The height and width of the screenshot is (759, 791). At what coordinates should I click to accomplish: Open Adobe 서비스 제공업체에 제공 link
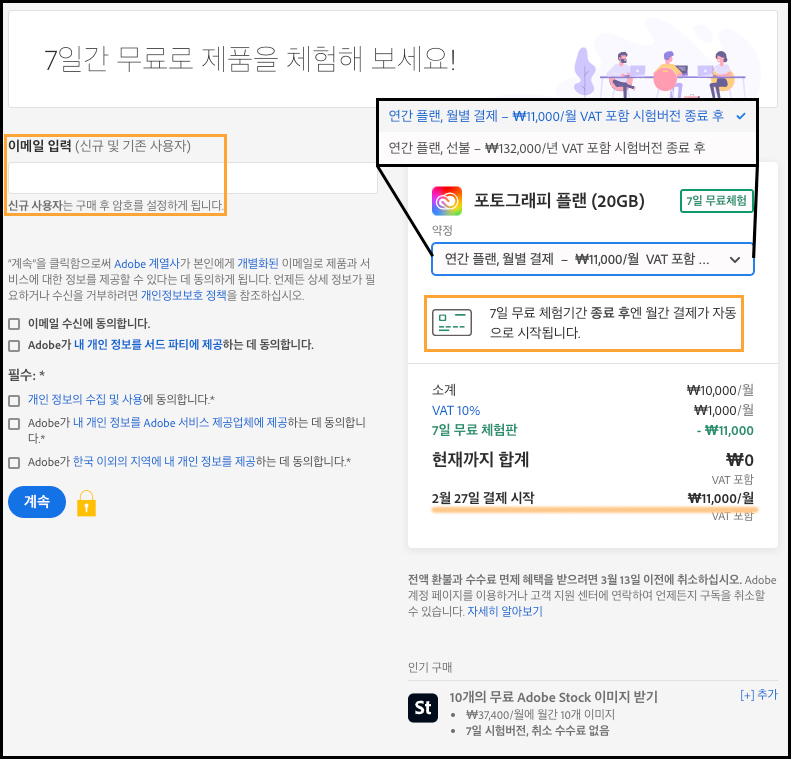(180, 423)
